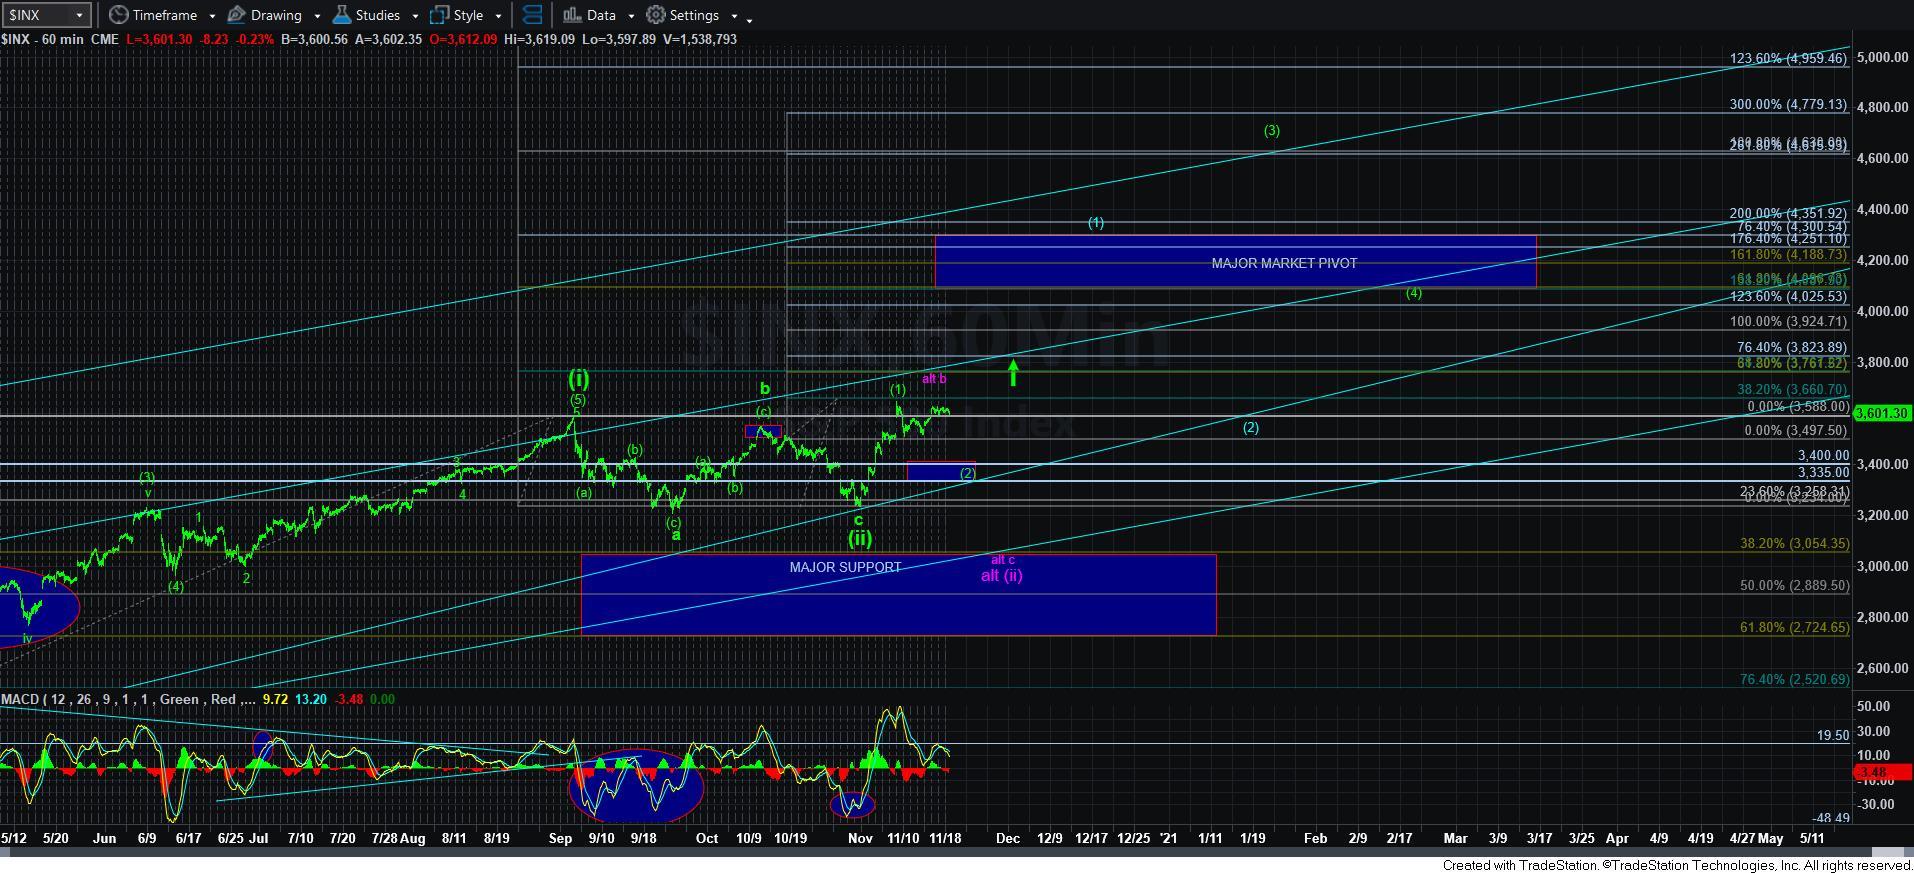Expand the Settings dropdown arrow
This screenshot has width=1914, height=873.
point(734,16)
